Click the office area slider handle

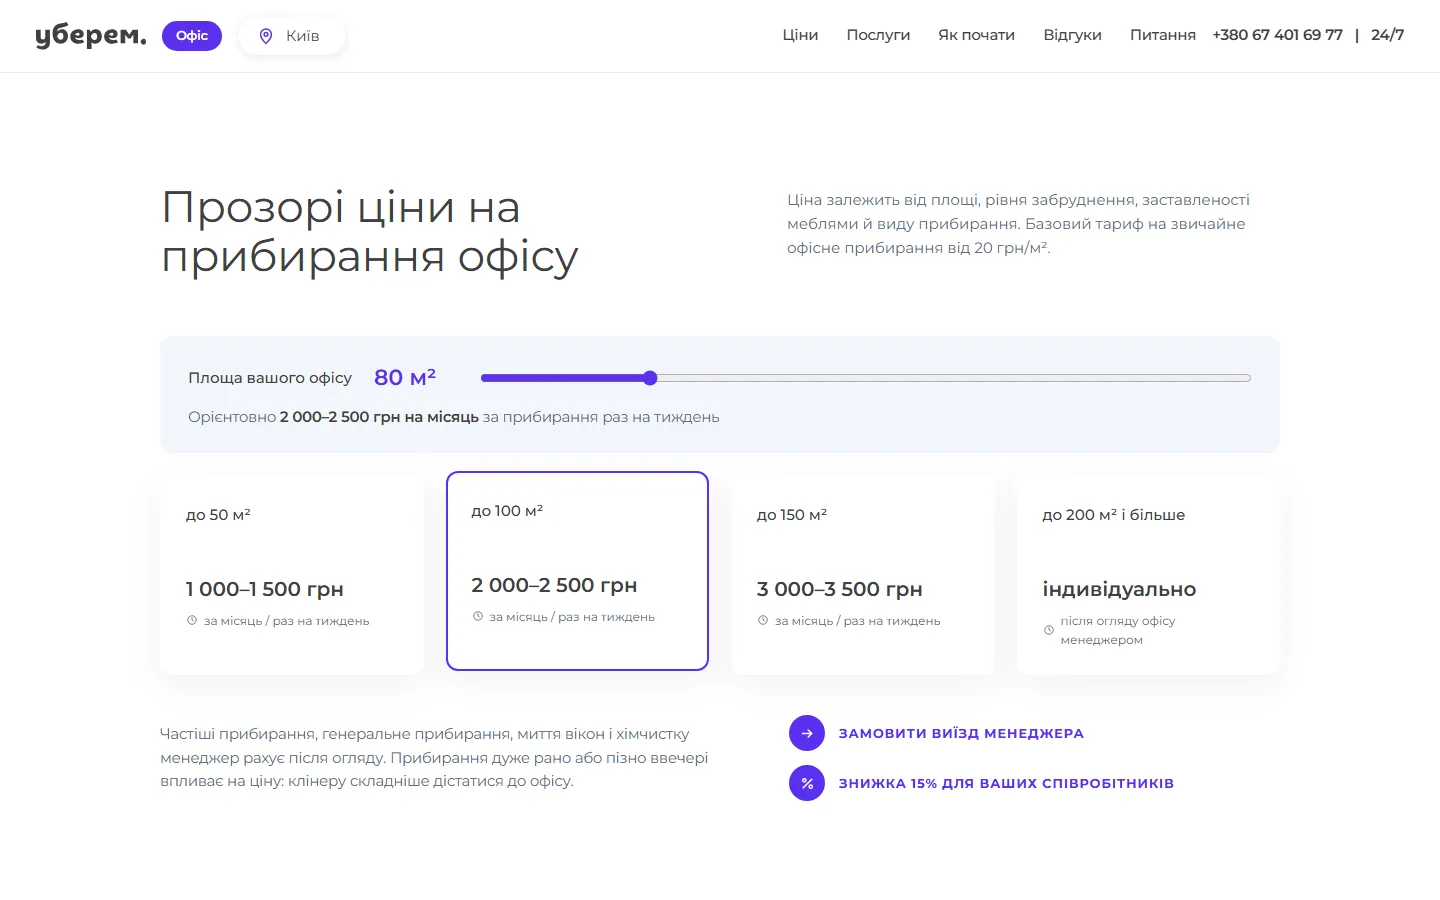tap(650, 378)
